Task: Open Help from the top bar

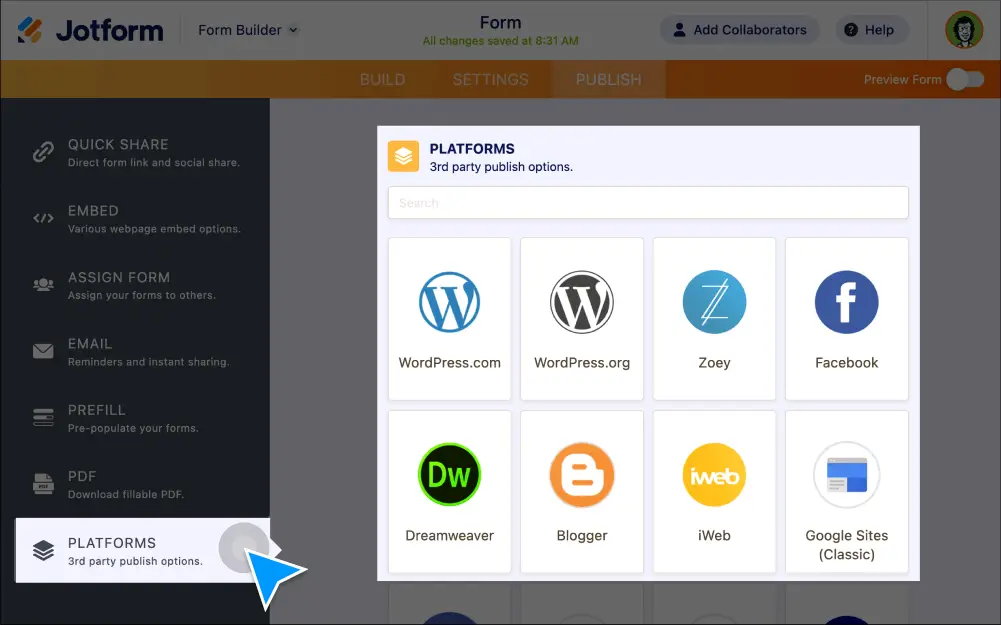Action: point(871,30)
